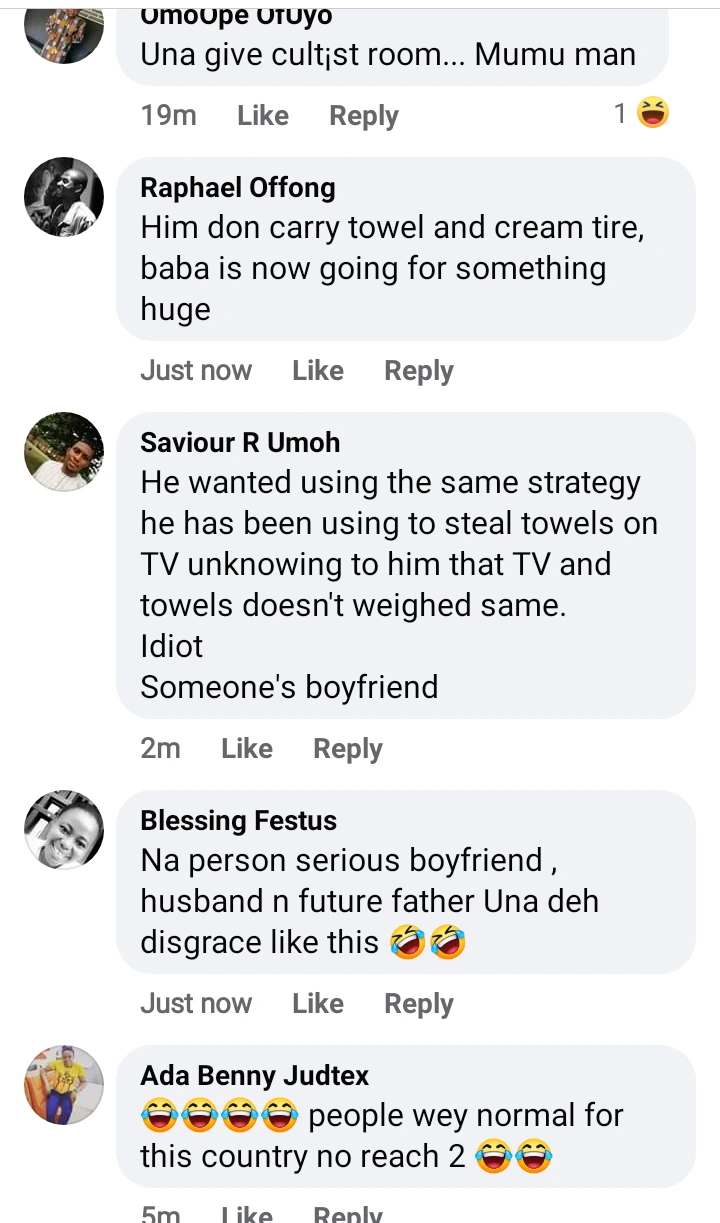Open Saviour R Umoh's profile picture
Viewport: 720px width, 1223px height.
(x=64, y=452)
